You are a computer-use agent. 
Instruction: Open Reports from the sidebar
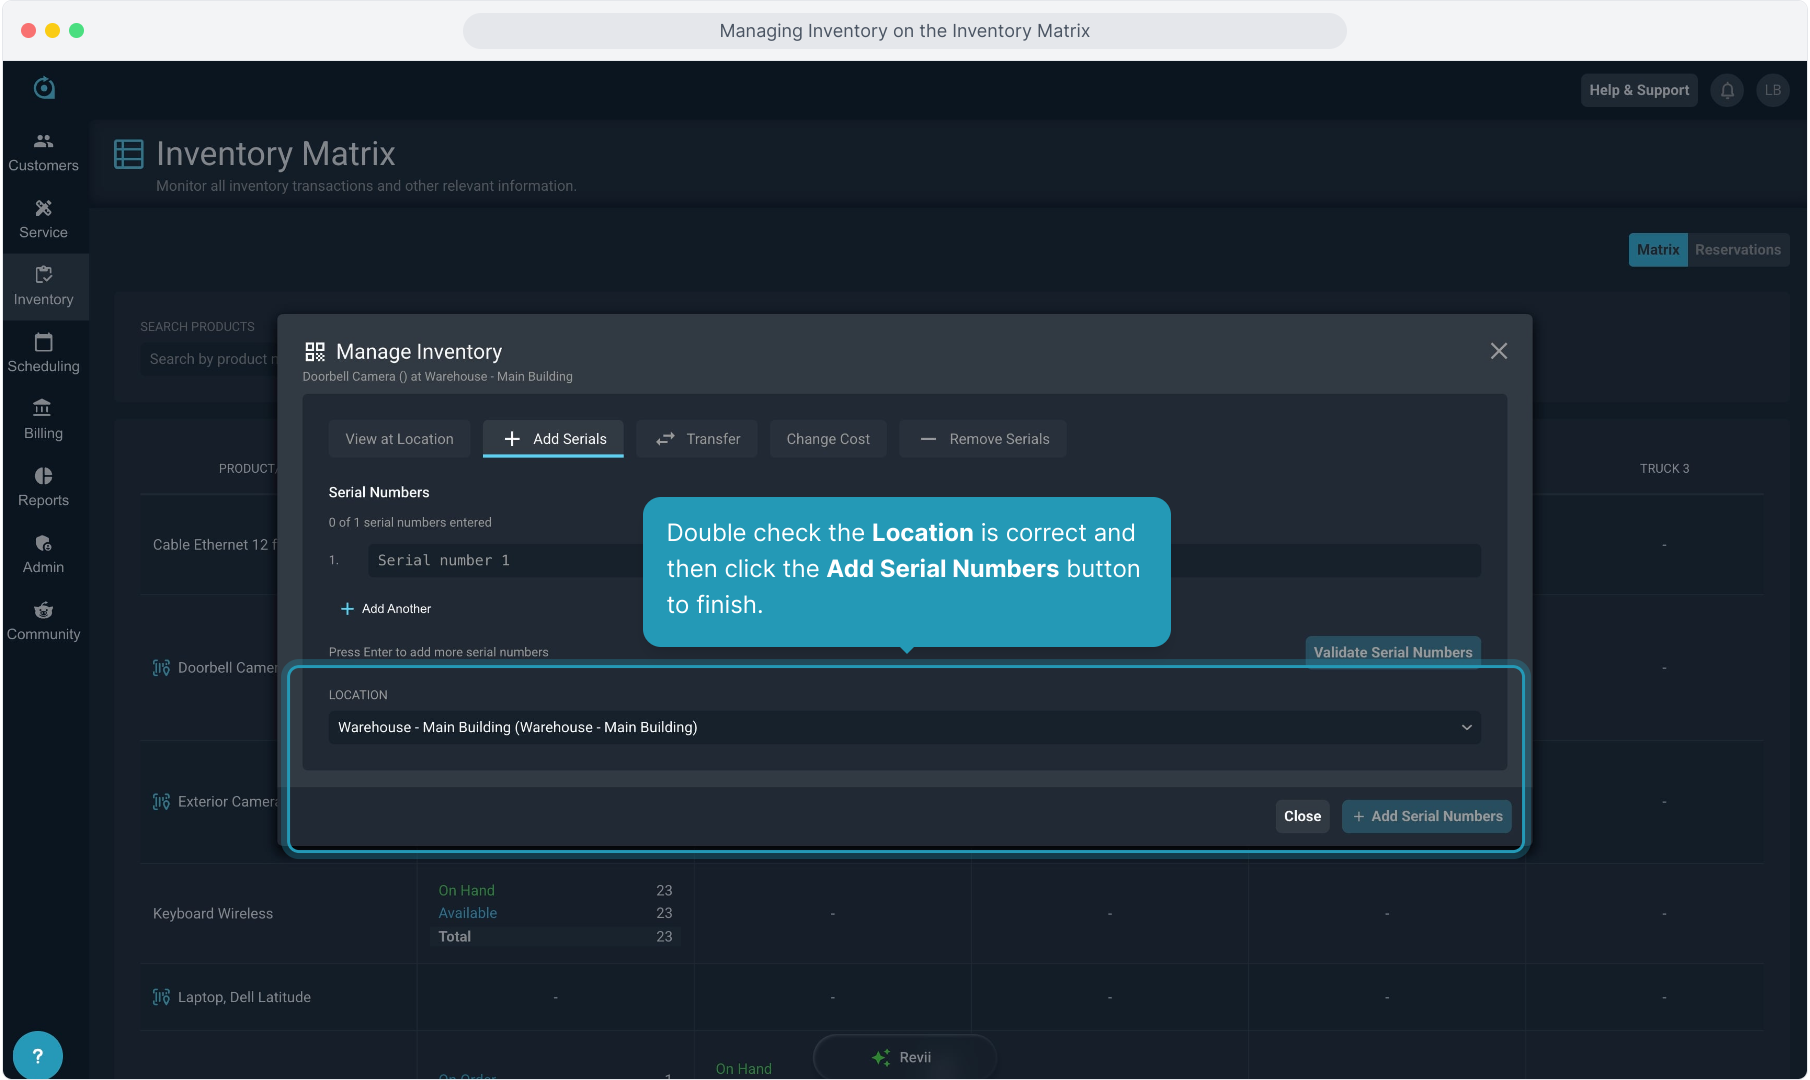point(43,487)
